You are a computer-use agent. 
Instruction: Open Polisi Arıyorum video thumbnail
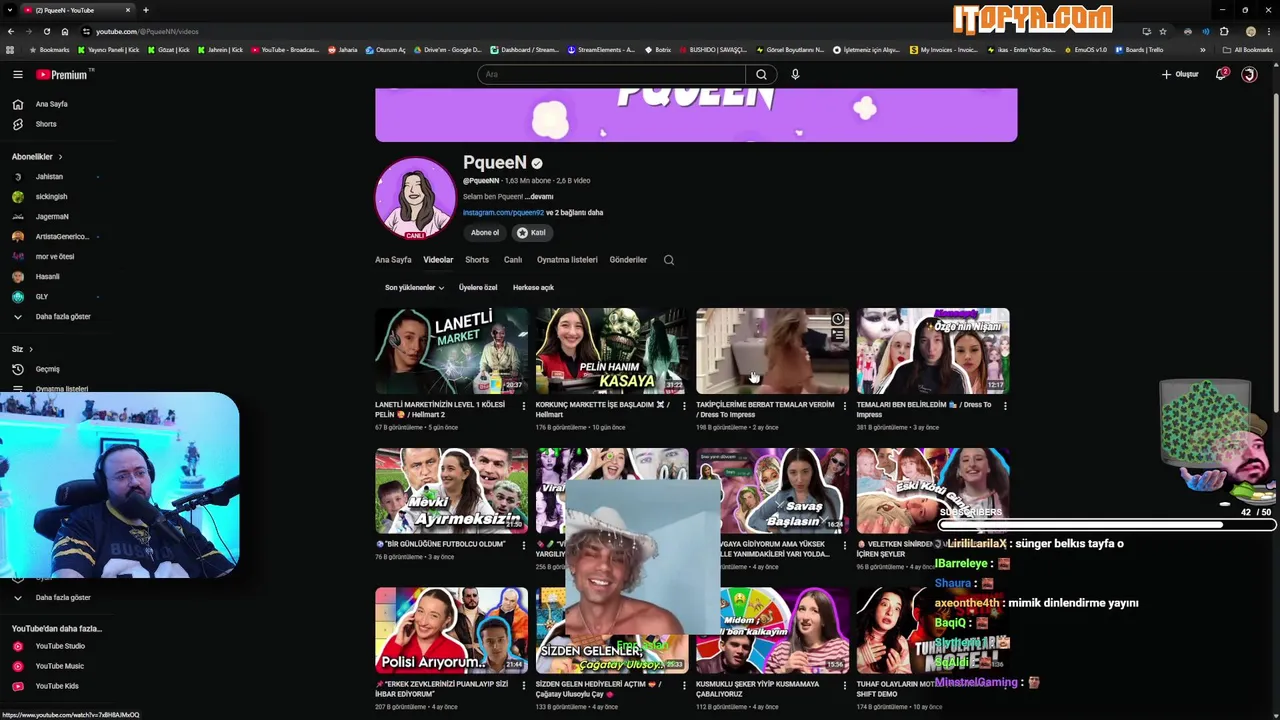[x=451, y=631]
